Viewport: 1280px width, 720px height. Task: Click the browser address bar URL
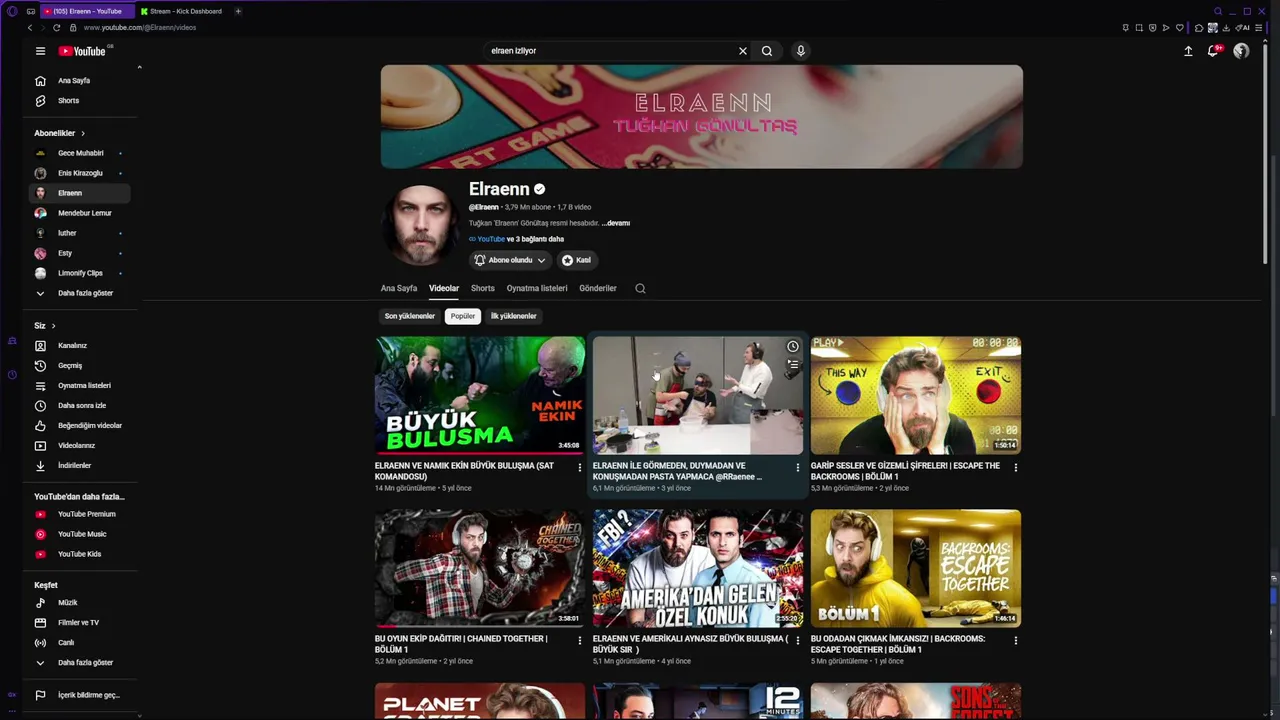point(140,28)
